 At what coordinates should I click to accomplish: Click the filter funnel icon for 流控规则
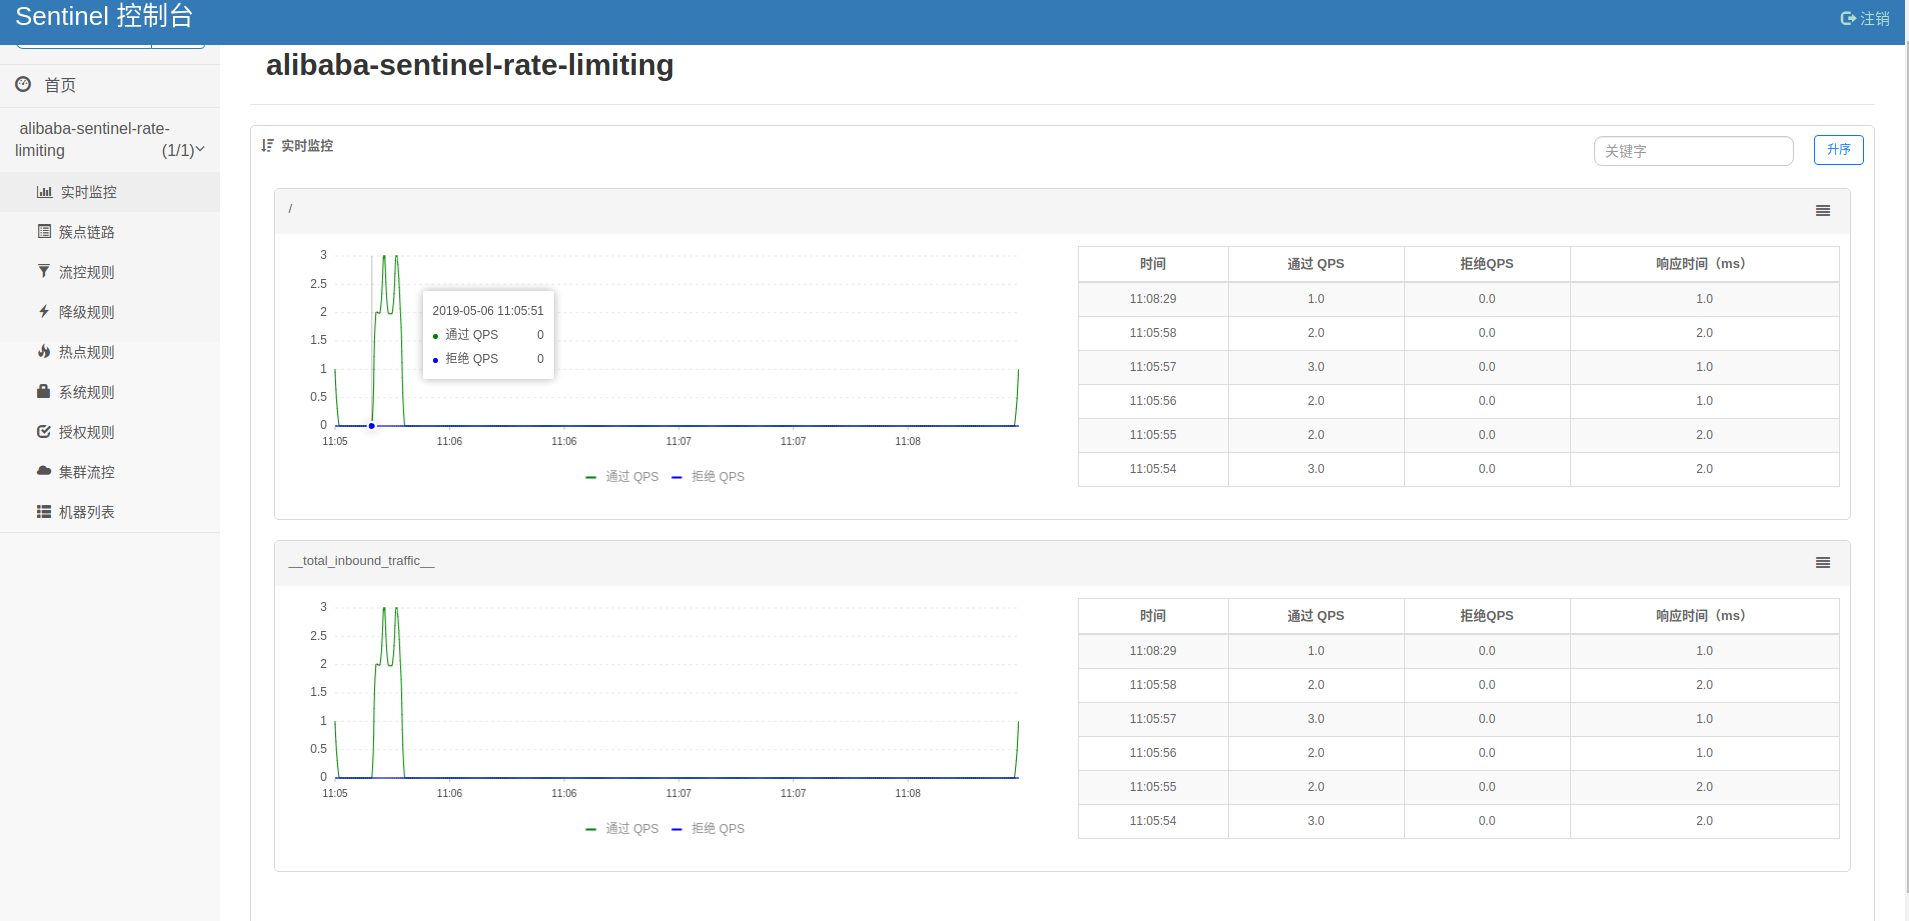coord(44,272)
